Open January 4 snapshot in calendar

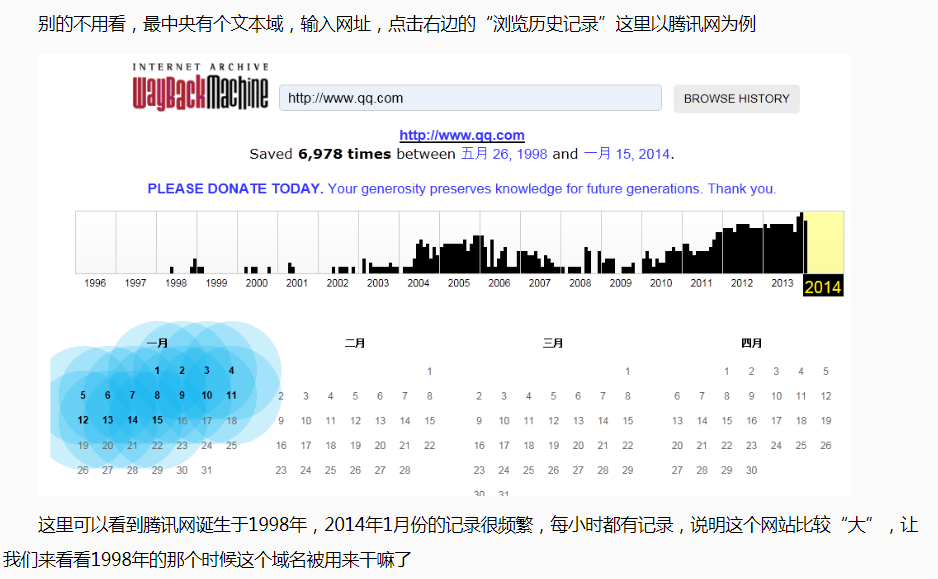[232, 370]
